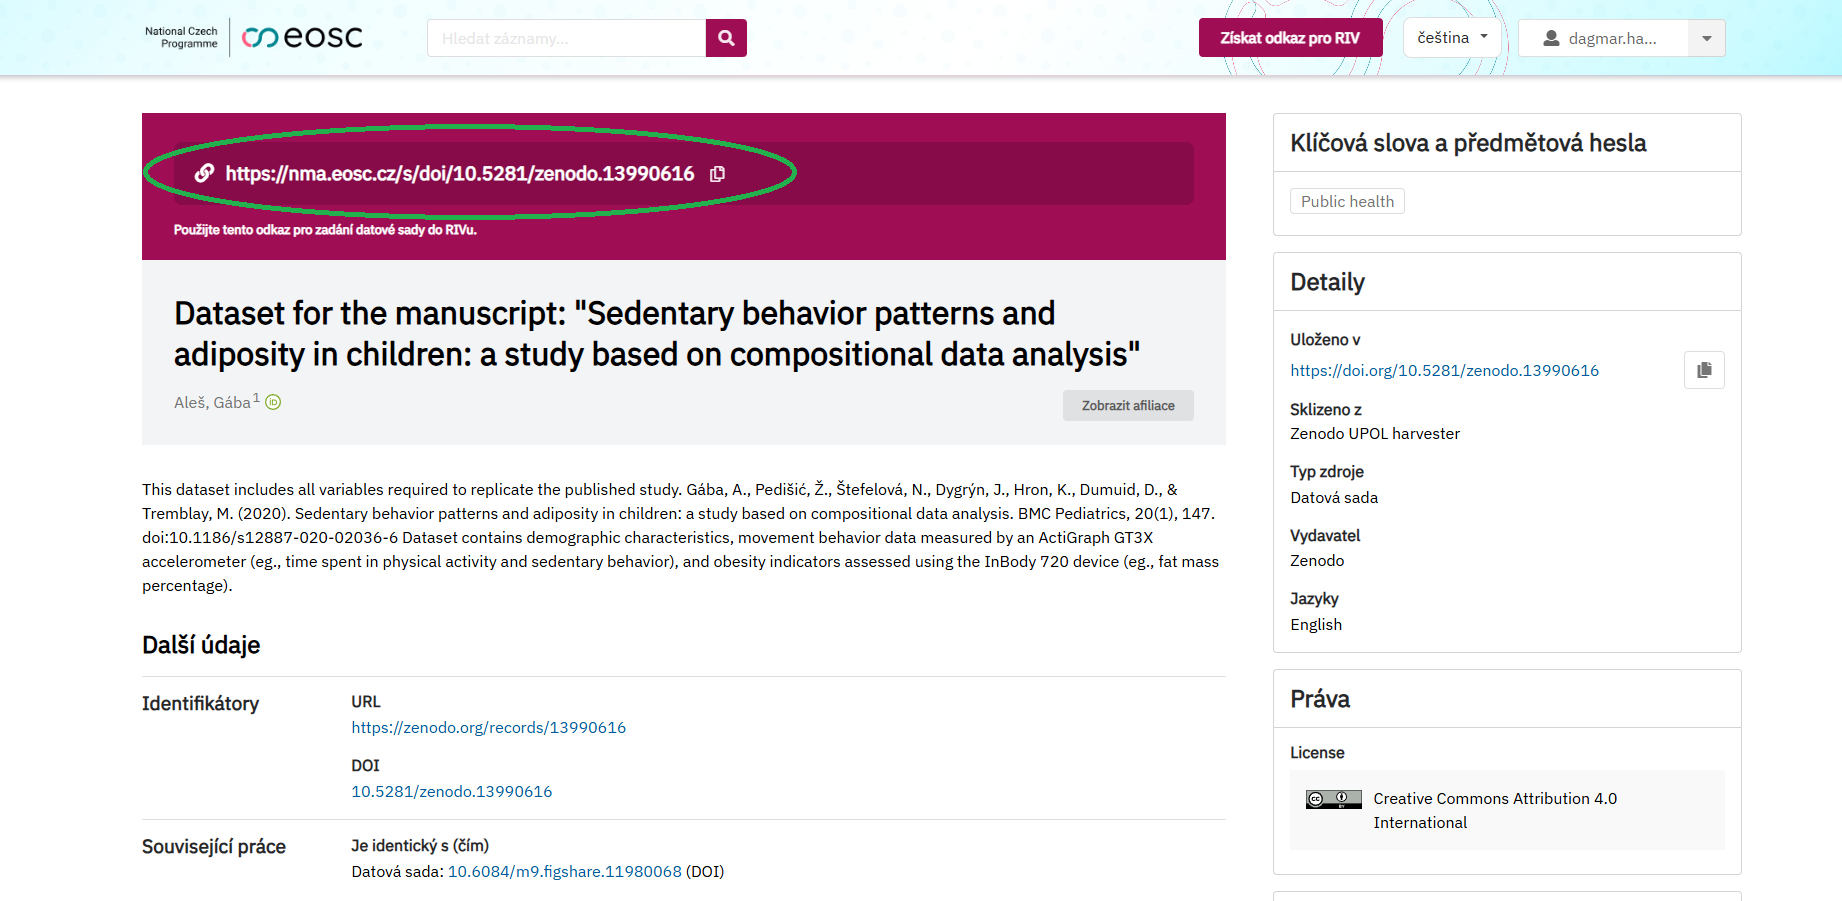Open the doi.org Zenodo link under Uloženo v
The width and height of the screenshot is (1842, 901).
(1444, 371)
